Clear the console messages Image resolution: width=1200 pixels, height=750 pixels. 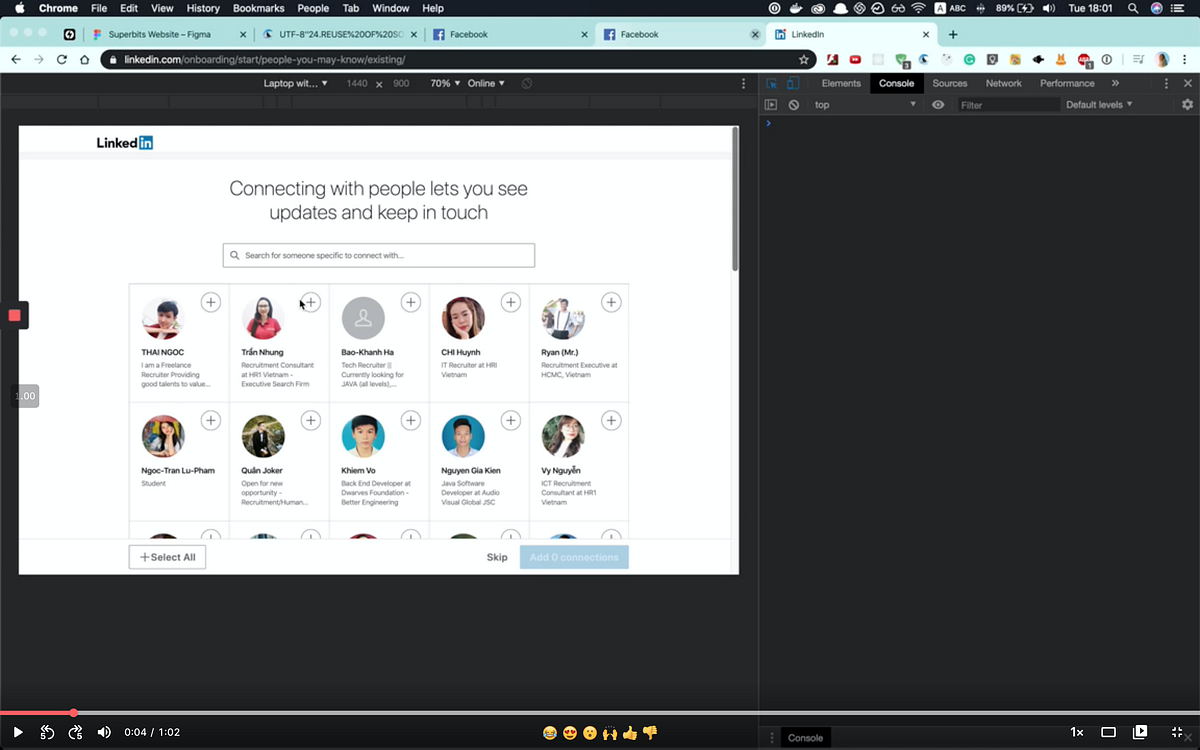click(x=793, y=104)
